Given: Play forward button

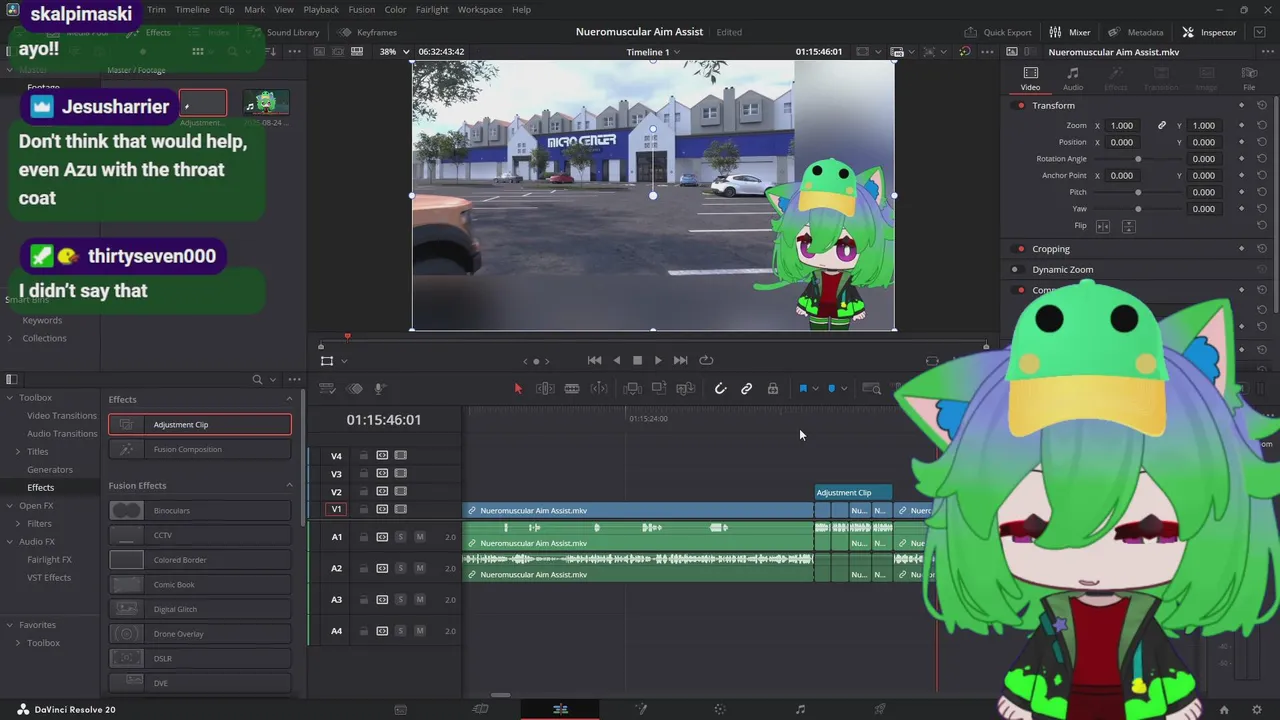Looking at the screenshot, I should [658, 360].
